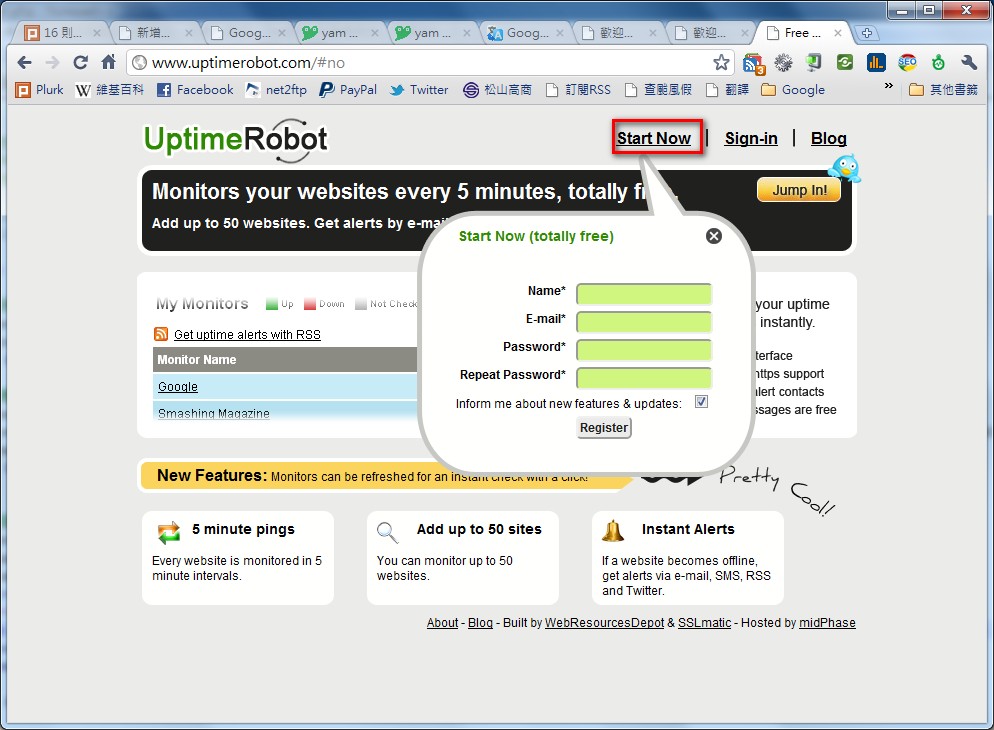This screenshot has width=994, height=730.
Task: Open the RSS feed extension icon
Action: 754,63
